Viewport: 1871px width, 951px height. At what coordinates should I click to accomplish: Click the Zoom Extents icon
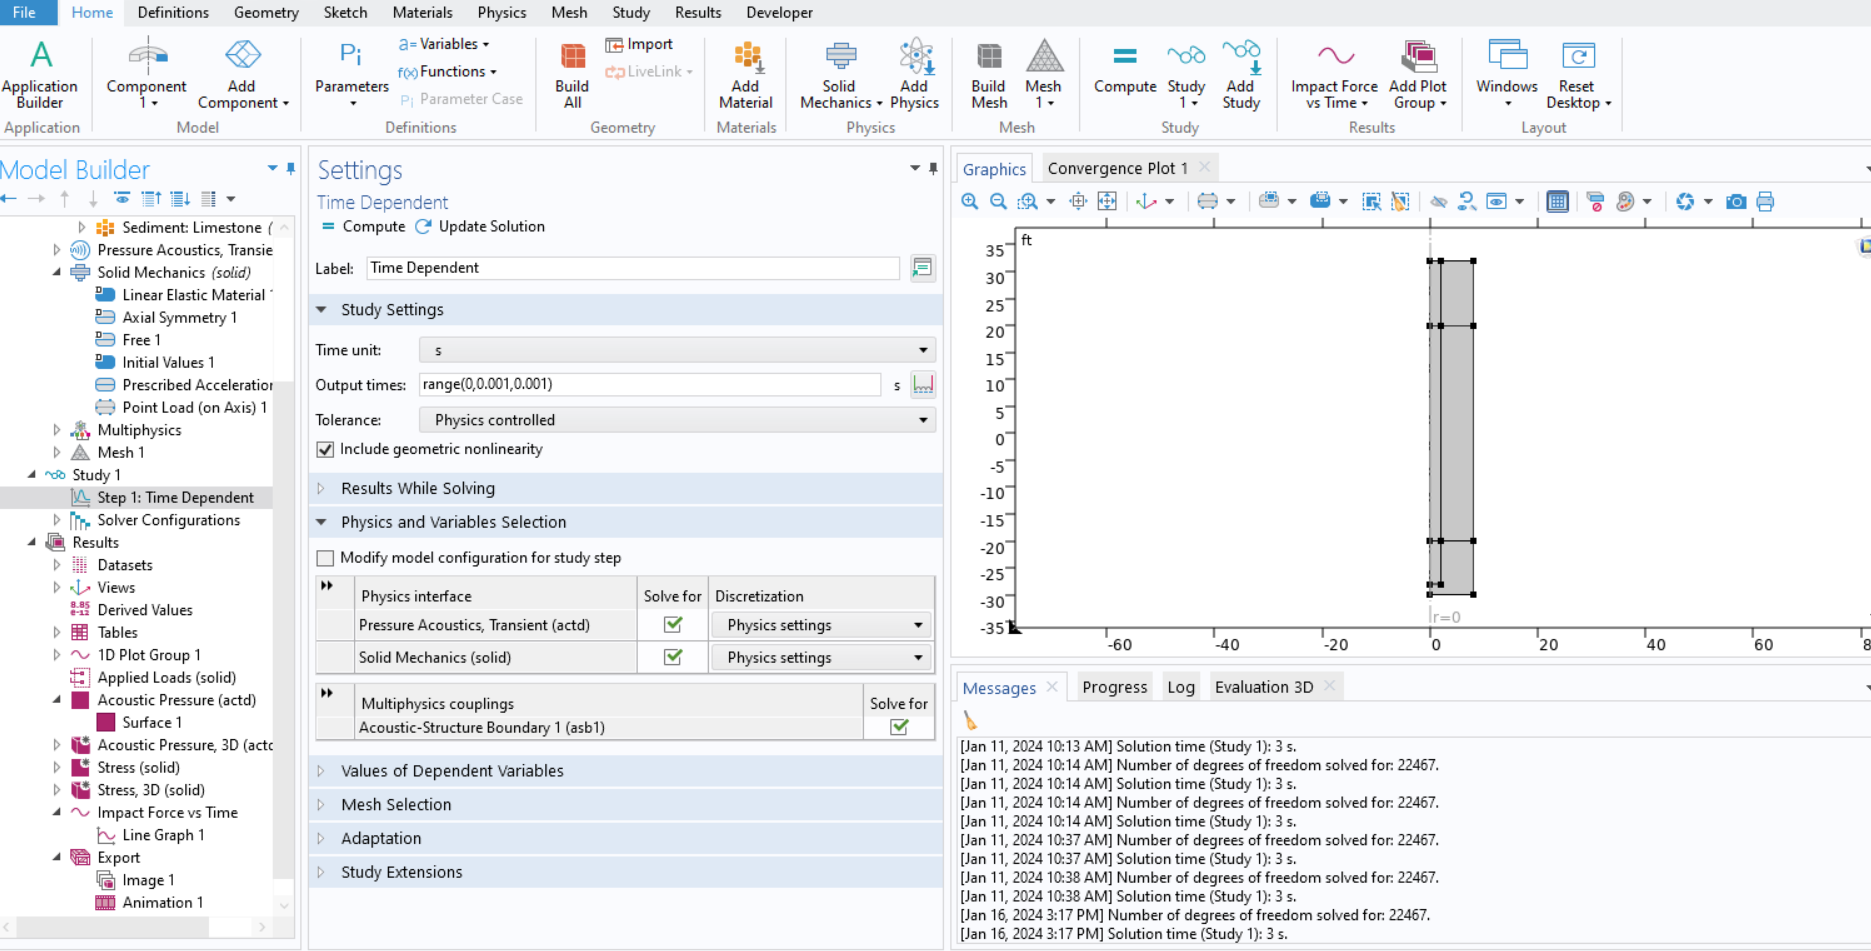click(1107, 202)
